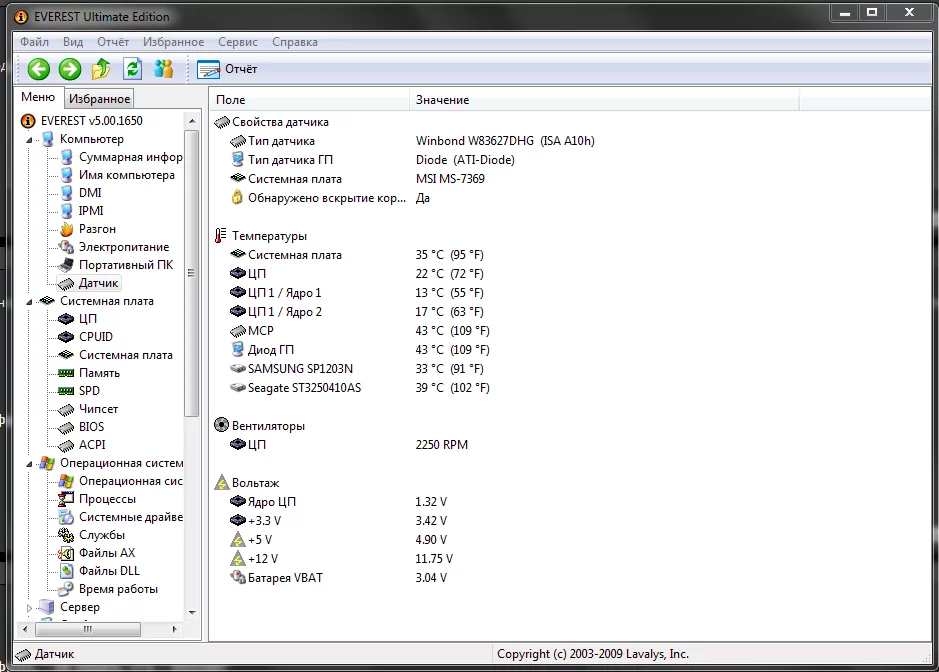Click the Системные драйверы icon
Image resolution: width=939 pixels, height=672 pixels.
tap(66, 517)
